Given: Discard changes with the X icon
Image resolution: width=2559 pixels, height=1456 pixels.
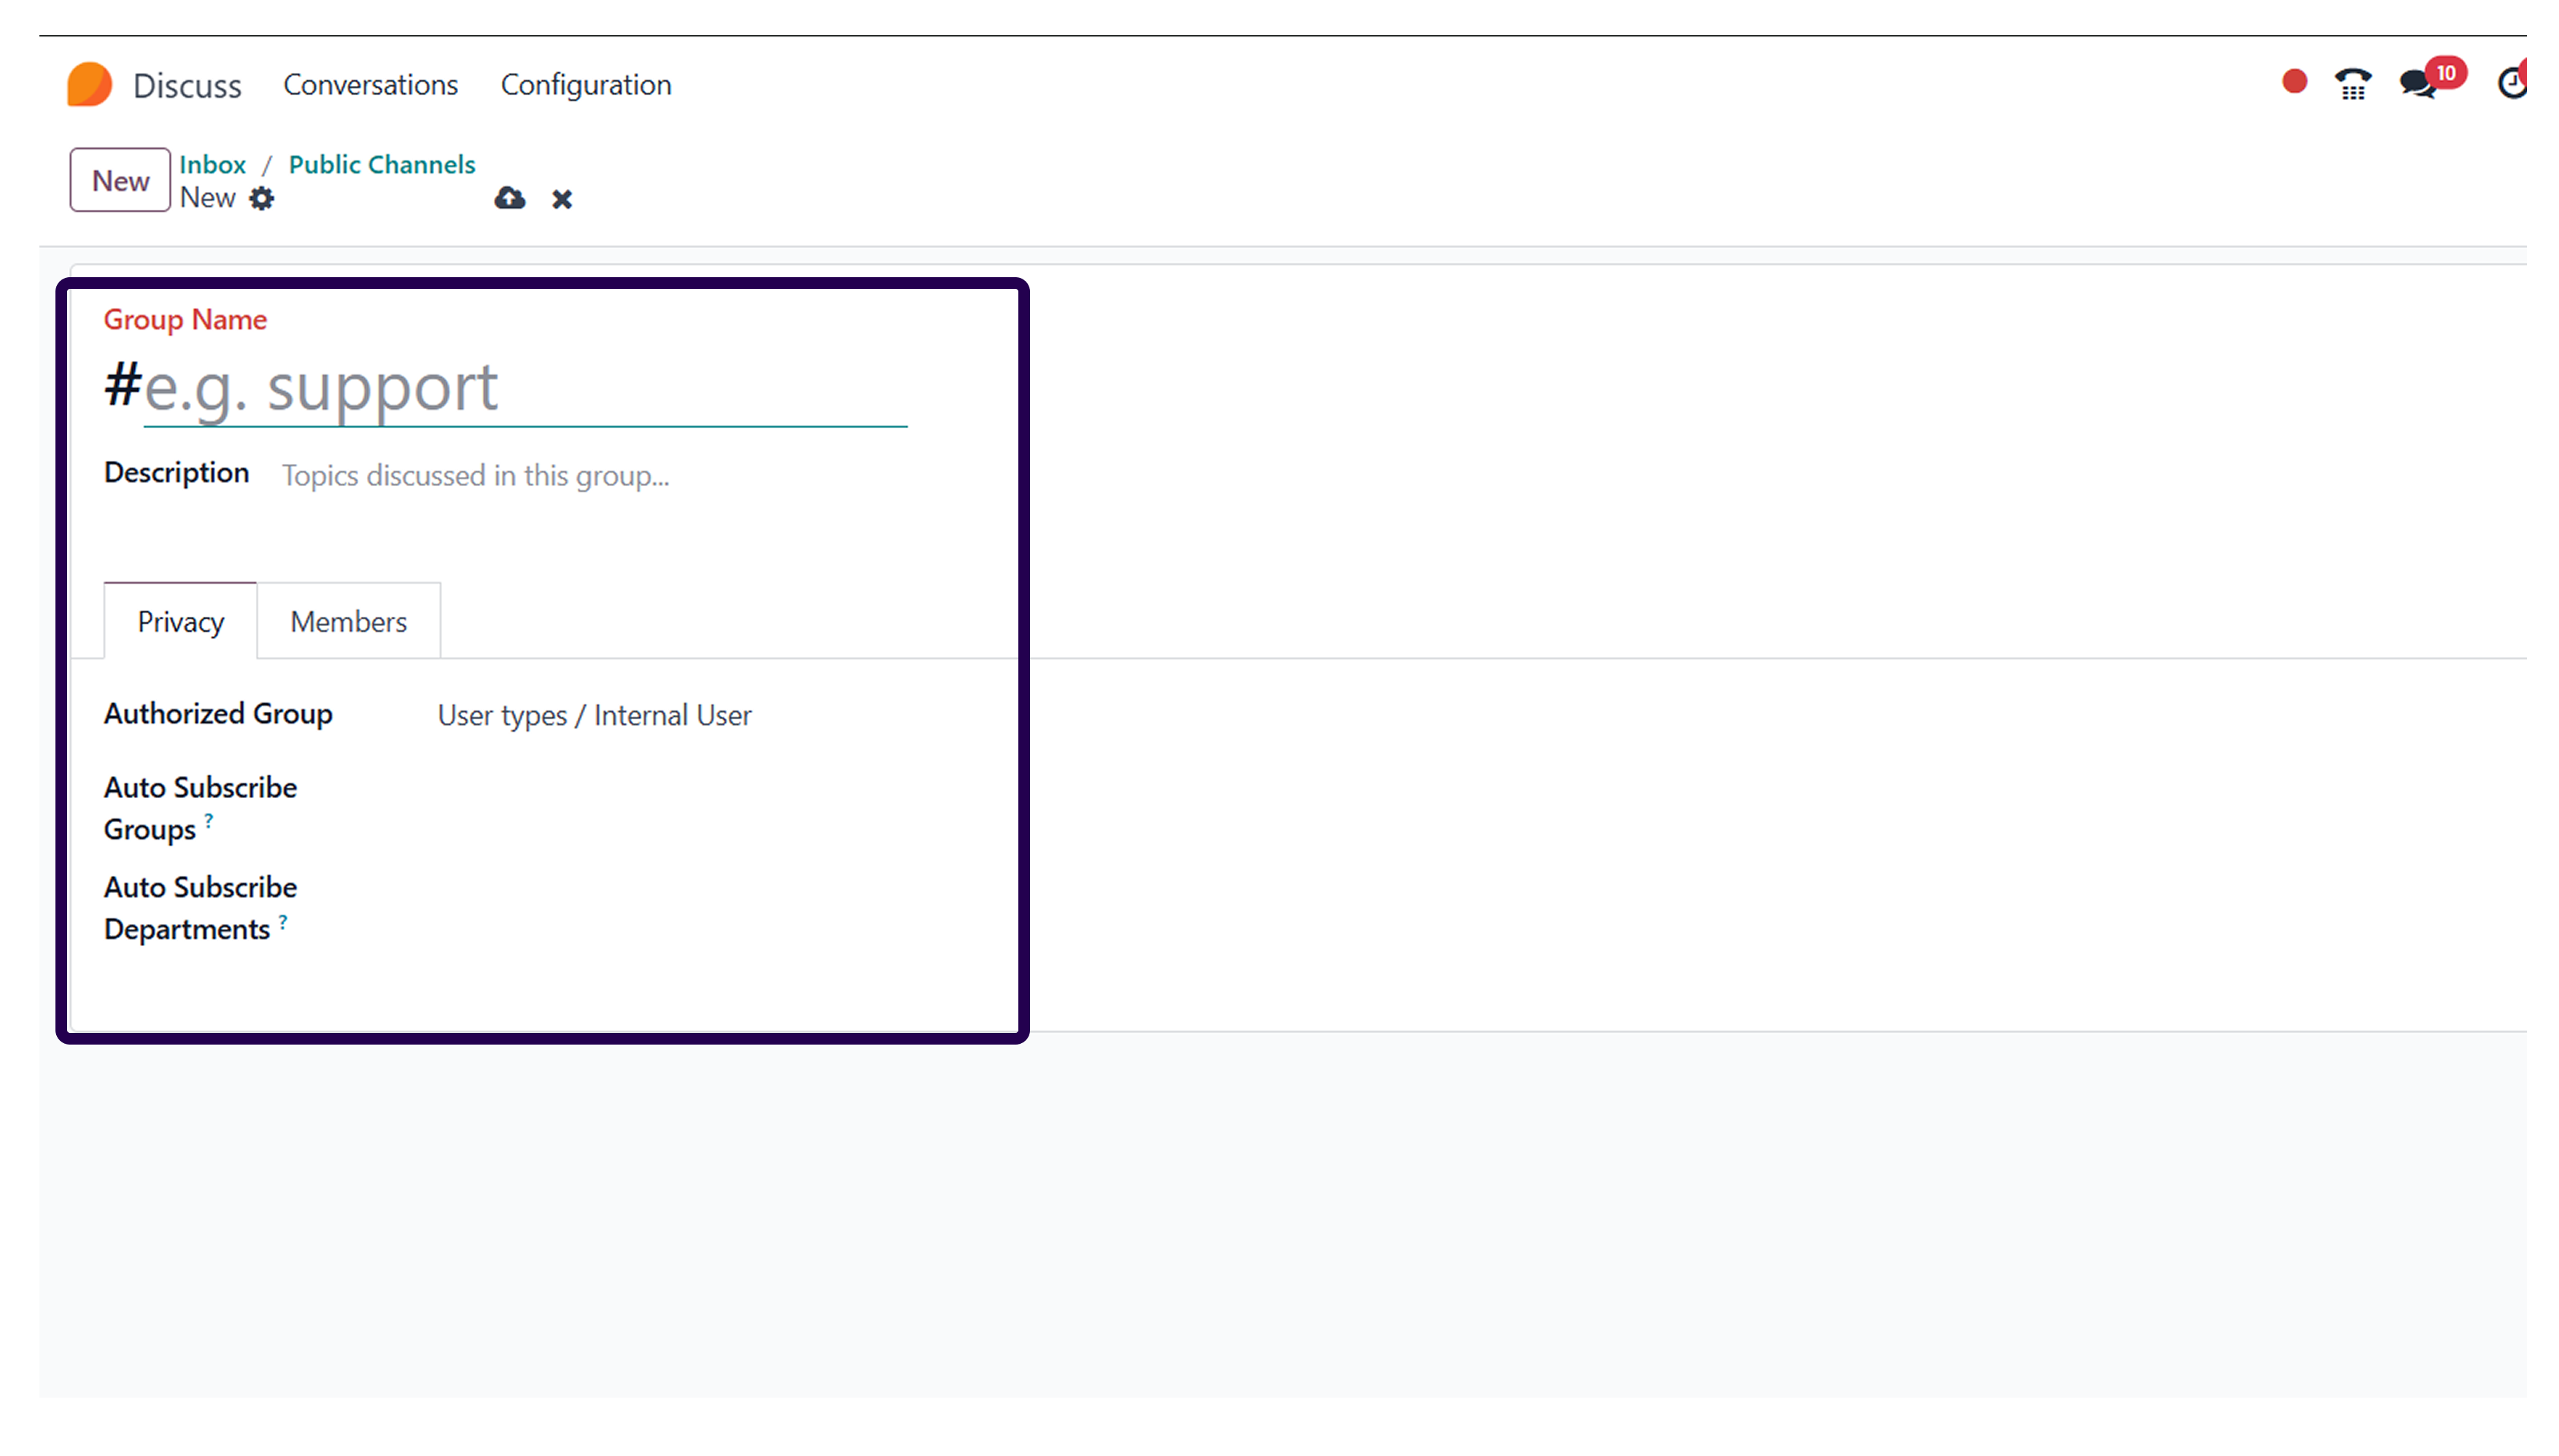Looking at the screenshot, I should (562, 200).
